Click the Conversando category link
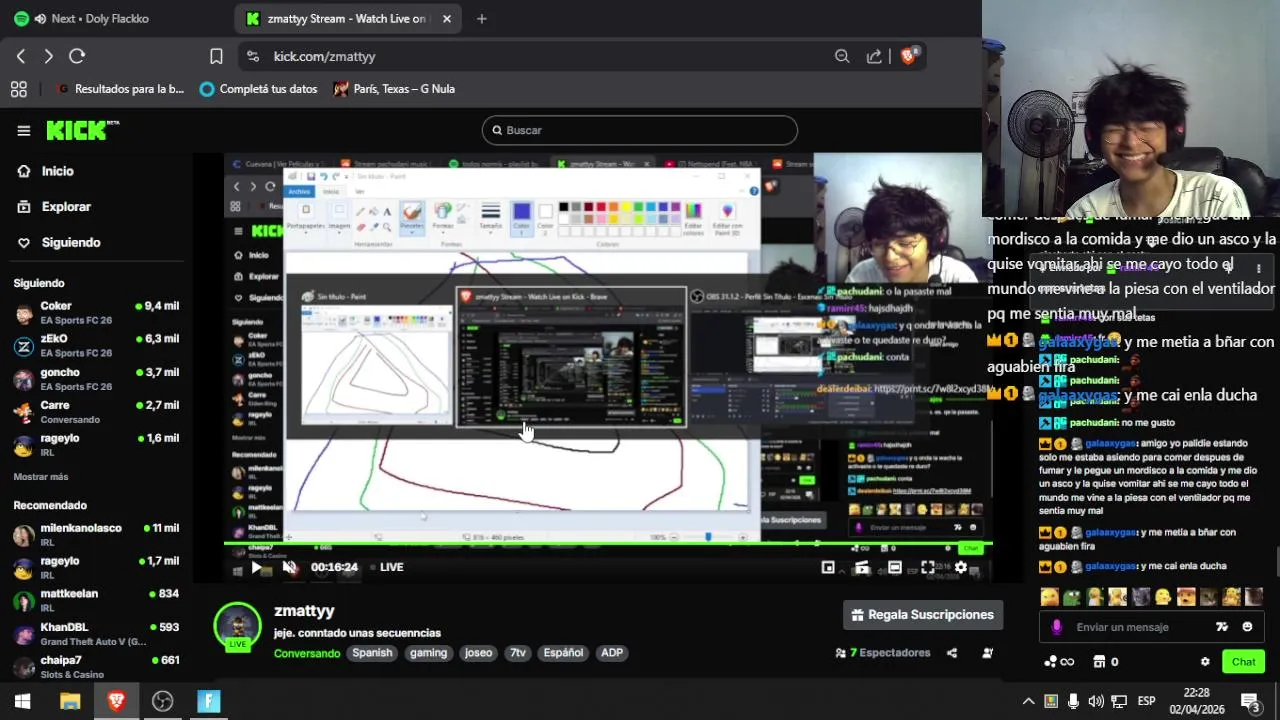 307,653
